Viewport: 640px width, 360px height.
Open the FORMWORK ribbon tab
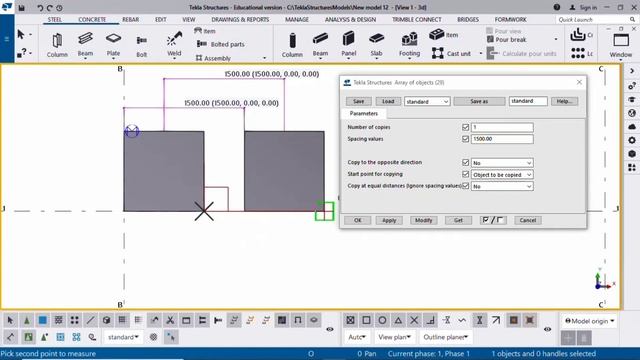510,20
